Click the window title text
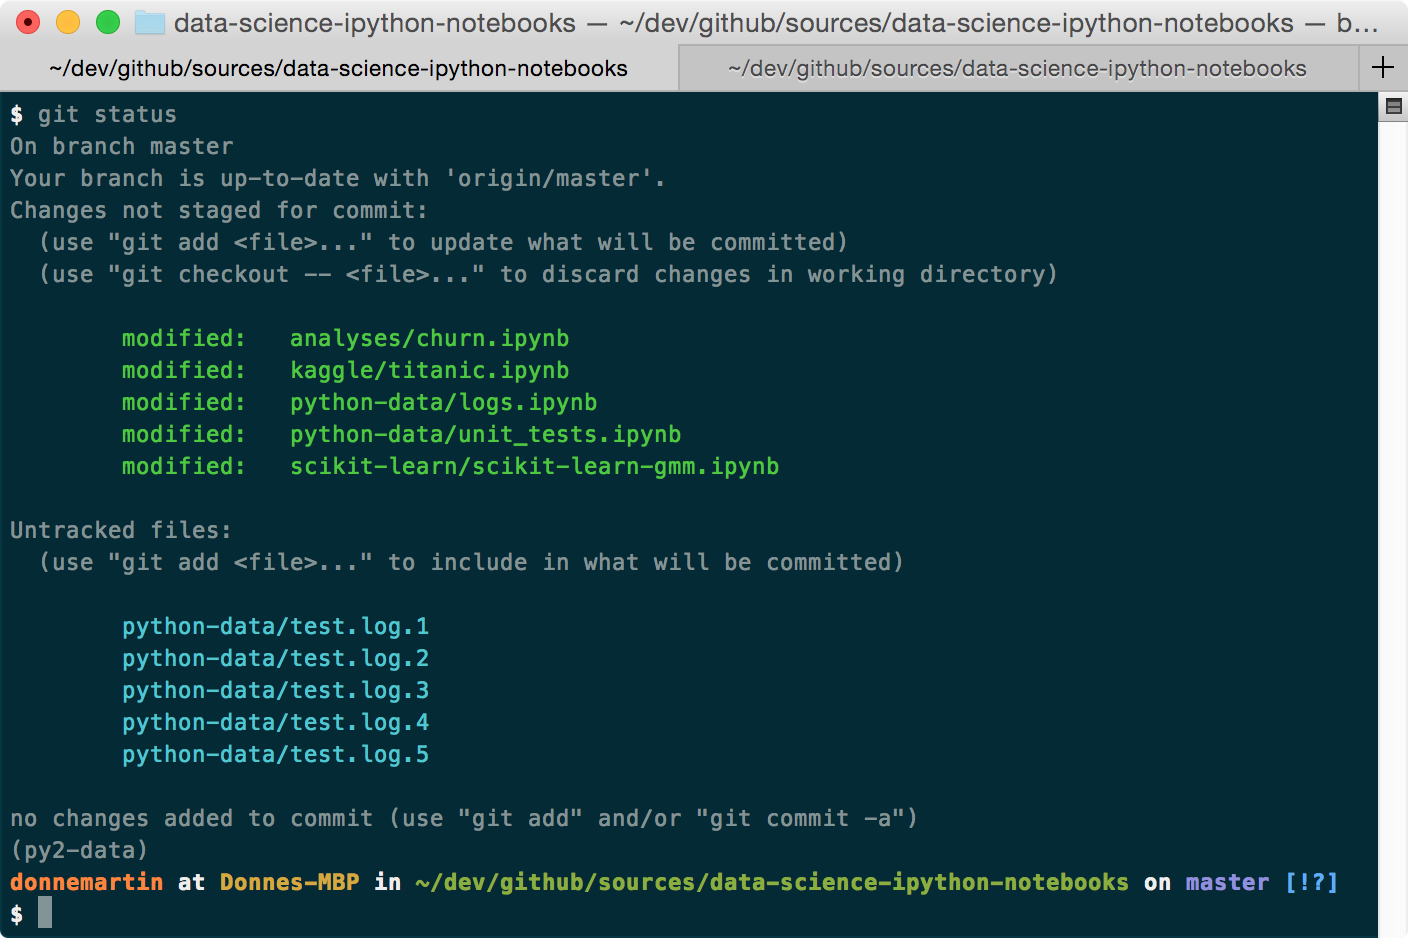This screenshot has width=1408, height=938. pos(776,23)
